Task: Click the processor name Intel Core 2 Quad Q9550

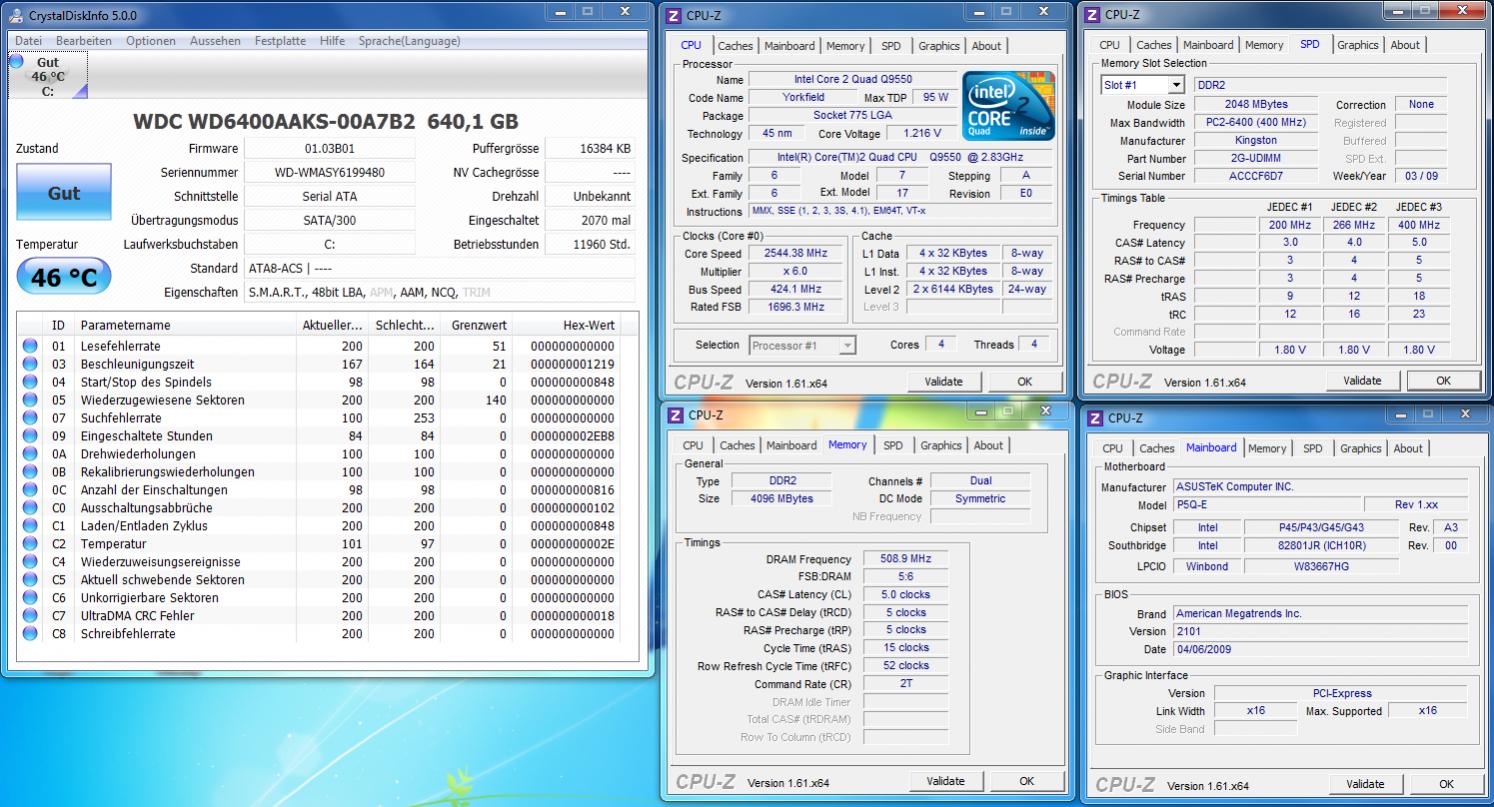Action: [x=853, y=79]
